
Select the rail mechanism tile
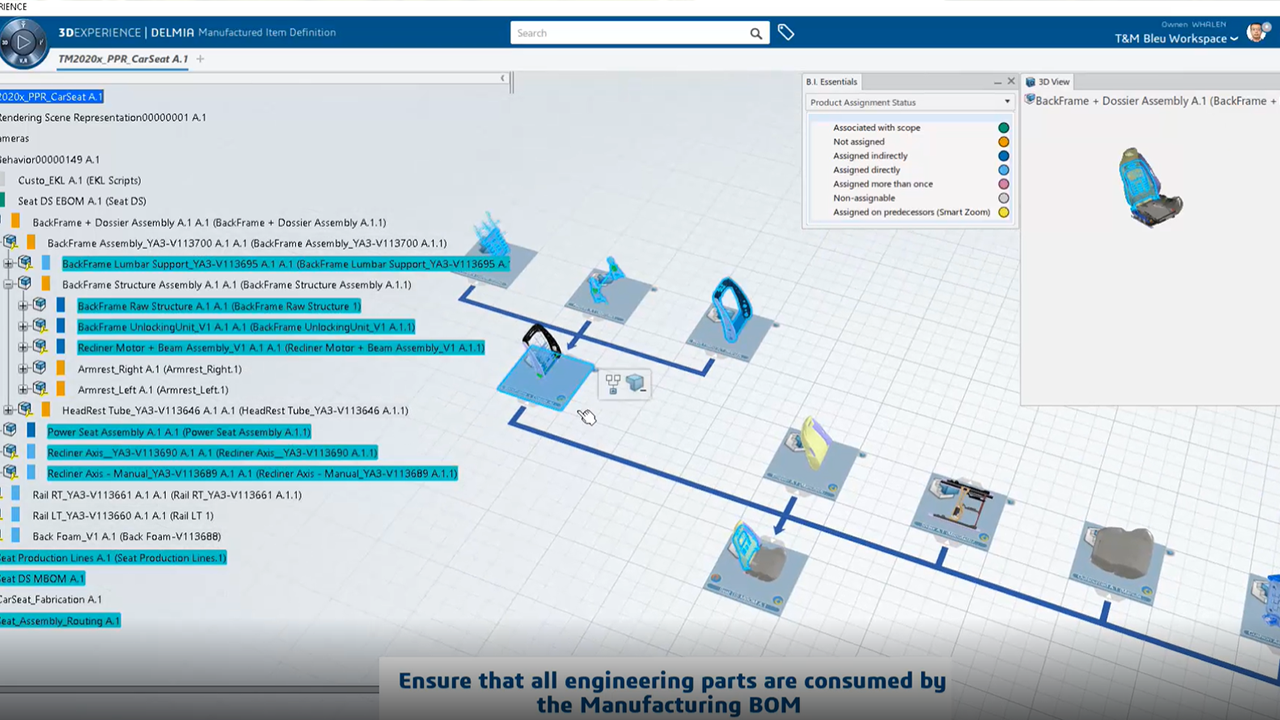pos(960,512)
